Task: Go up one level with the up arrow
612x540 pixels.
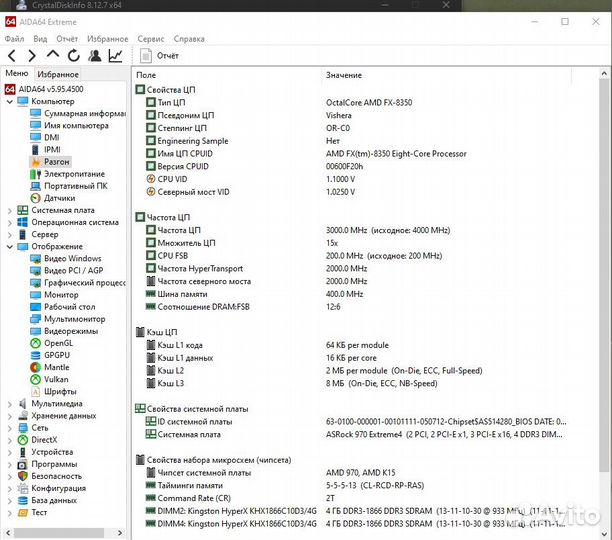Action: [x=53, y=55]
